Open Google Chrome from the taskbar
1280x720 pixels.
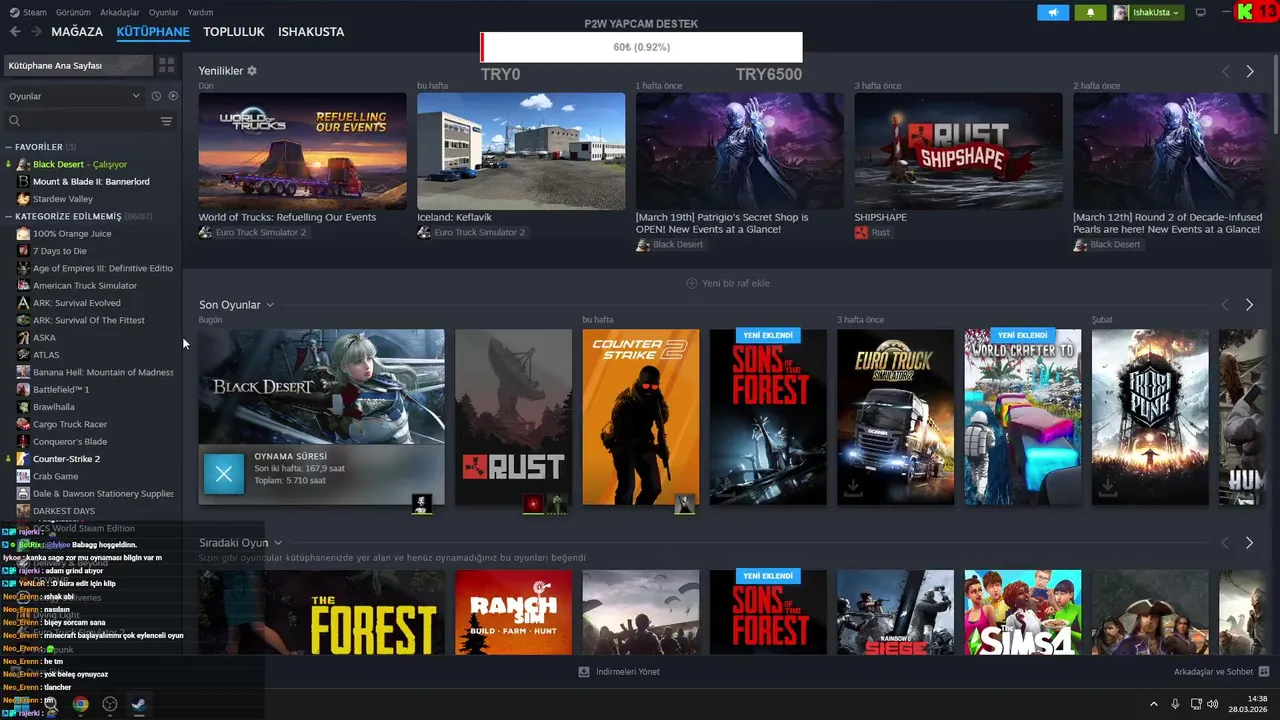[80, 704]
